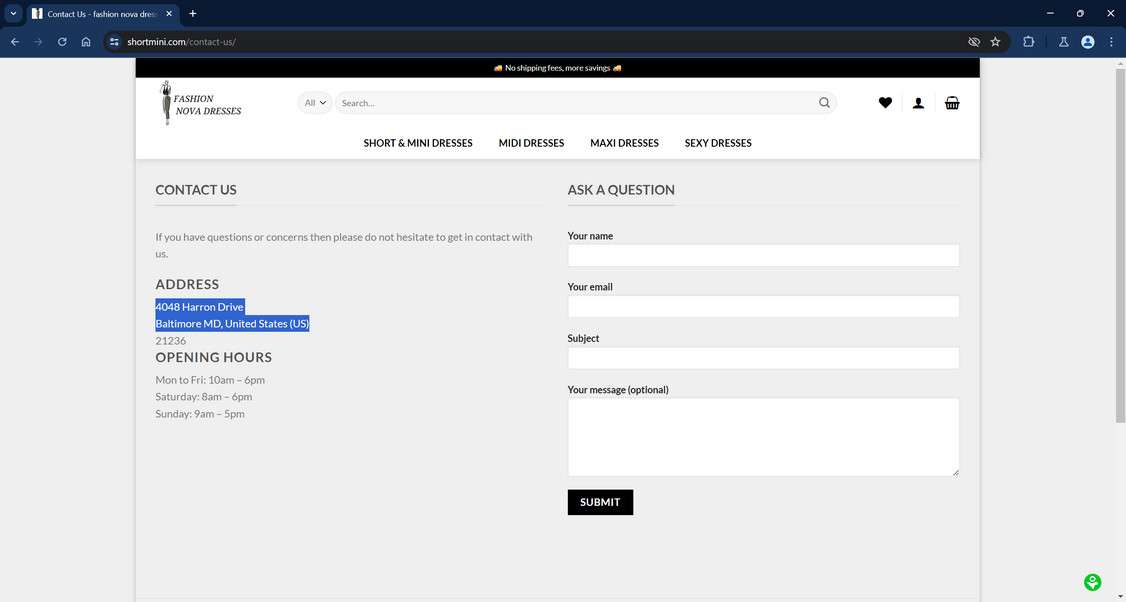Open Midi Dresses menu item
Screen dimensions: 1126x602
point(531,143)
